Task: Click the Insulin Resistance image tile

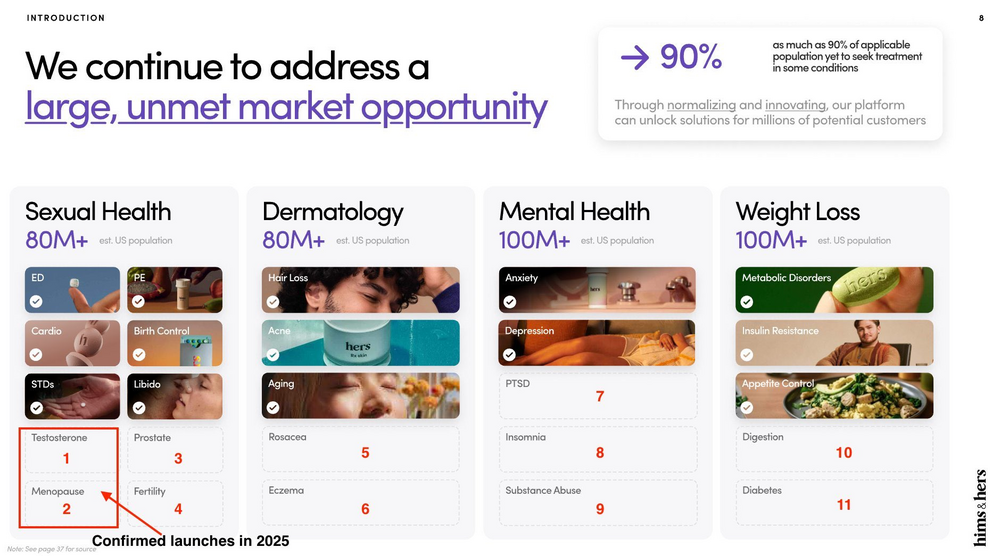Action: pyautogui.click(x=835, y=342)
